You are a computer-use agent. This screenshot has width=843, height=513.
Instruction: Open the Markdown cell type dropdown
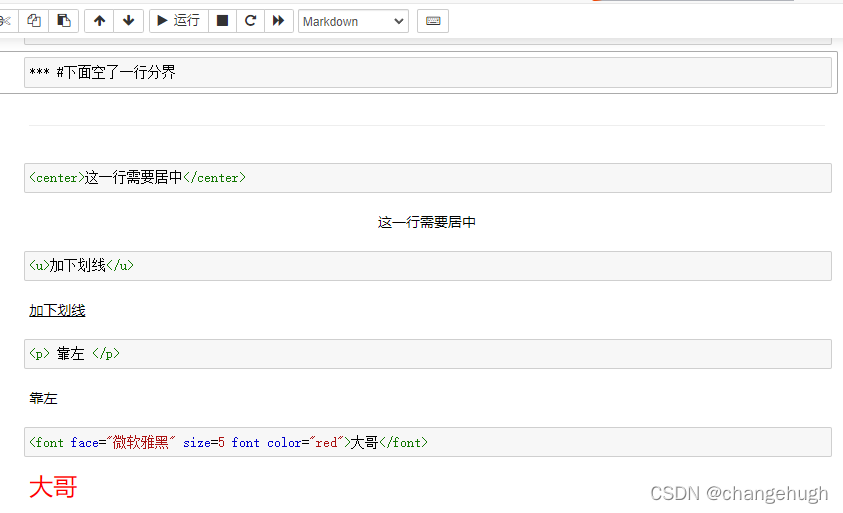coord(353,22)
